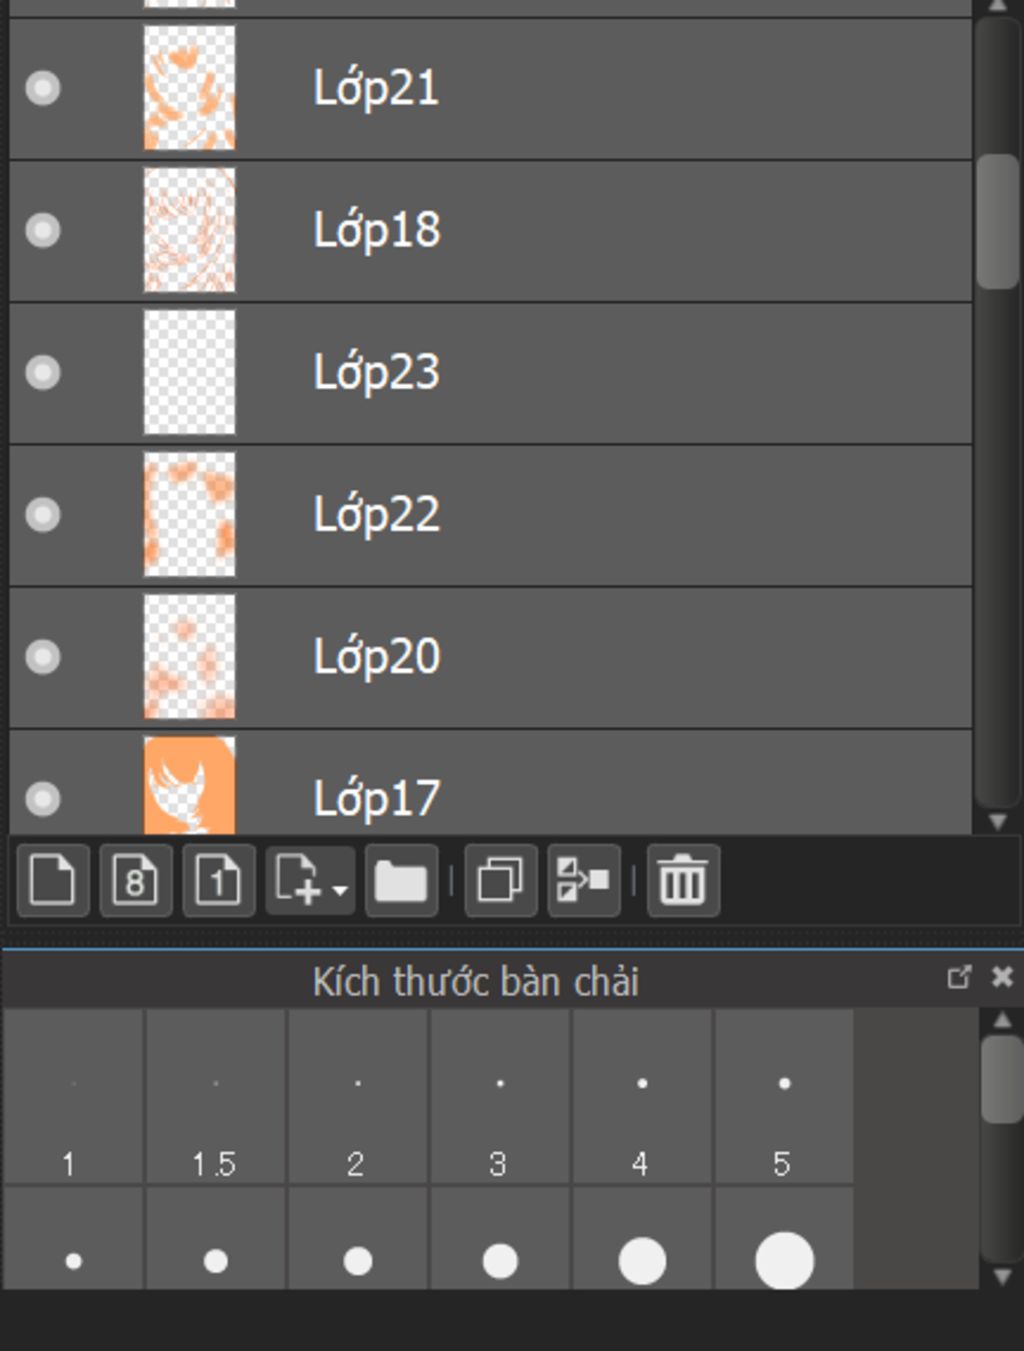Create a new color layer
The width and height of the screenshot is (1024, 1351).
pos(53,881)
